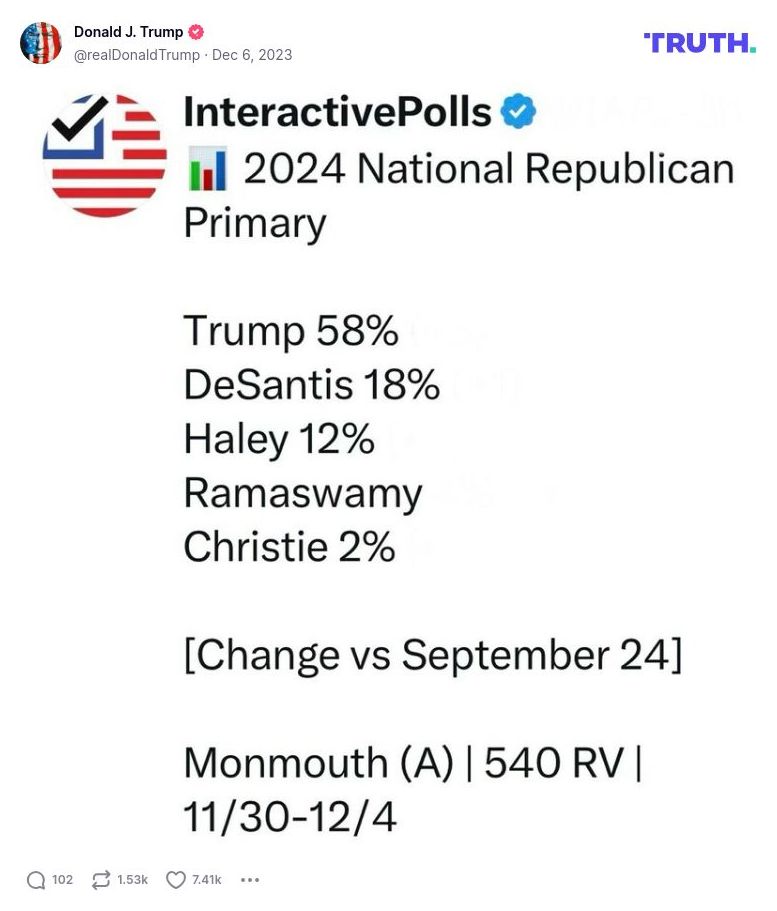This screenshot has width=777, height=911.
Task: Click the blue verified badge beside InteractivePolls
Action: point(518,112)
